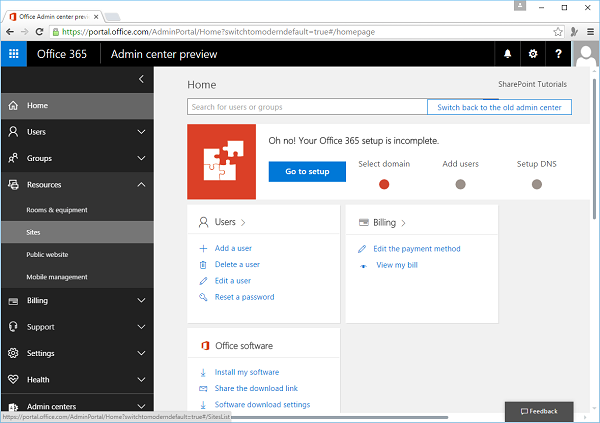The image size is (600, 423).
Task: Expand the Admin centers chevron
Action: click(141, 407)
